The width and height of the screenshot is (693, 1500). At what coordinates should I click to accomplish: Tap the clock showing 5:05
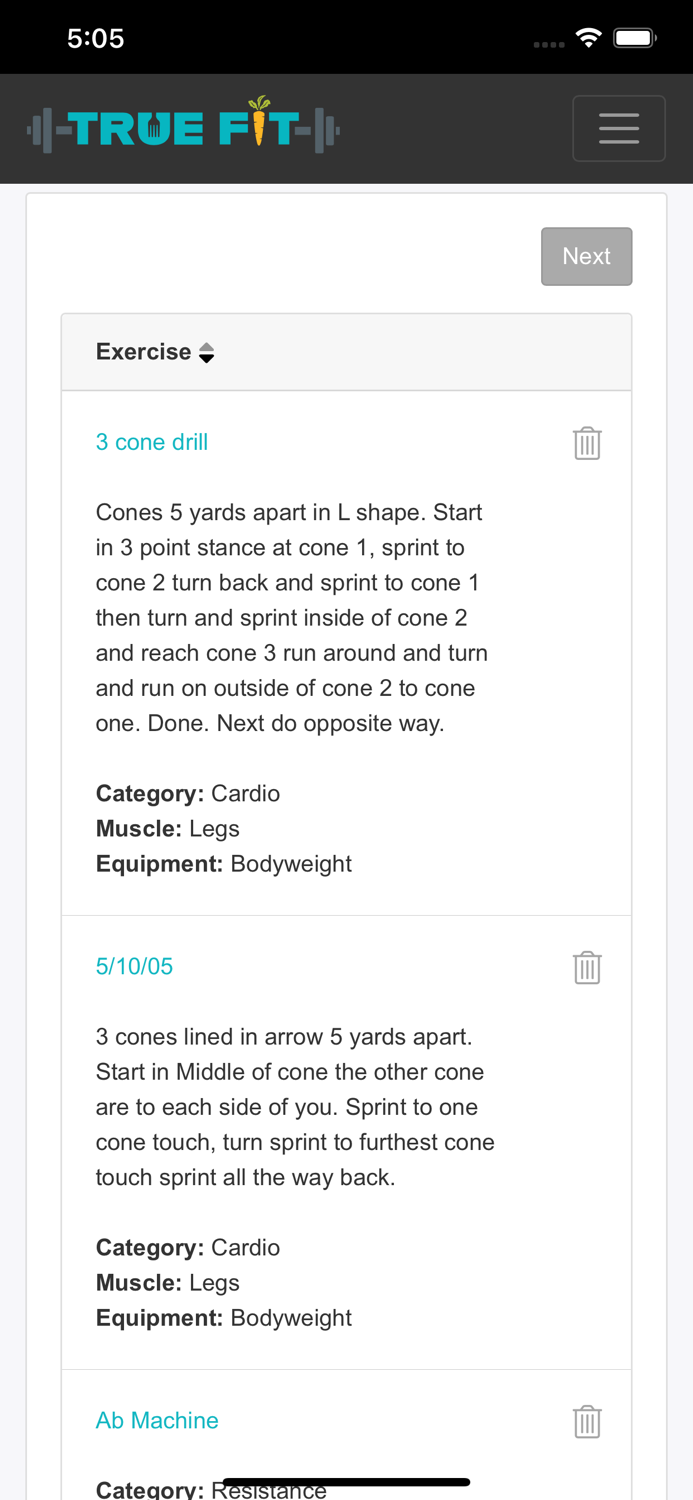click(x=96, y=37)
